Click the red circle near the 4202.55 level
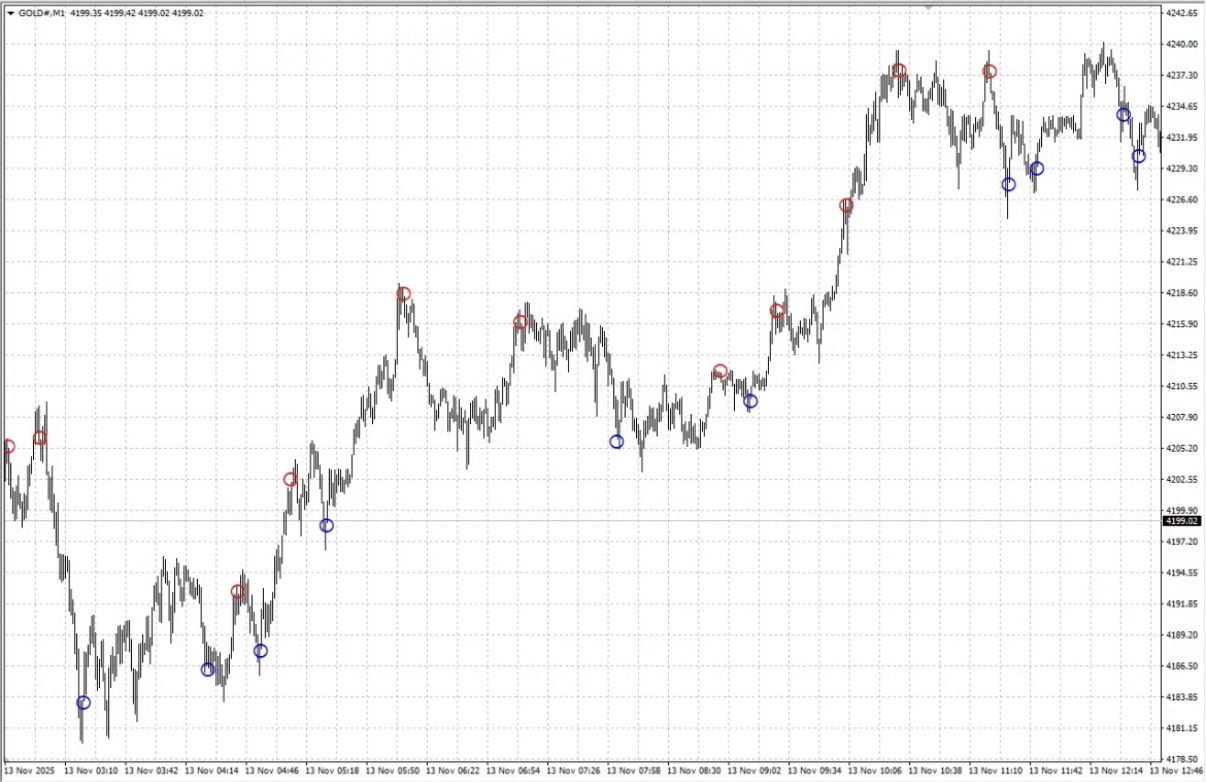Image resolution: width=1206 pixels, height=782 pixels. coord(290,480)
